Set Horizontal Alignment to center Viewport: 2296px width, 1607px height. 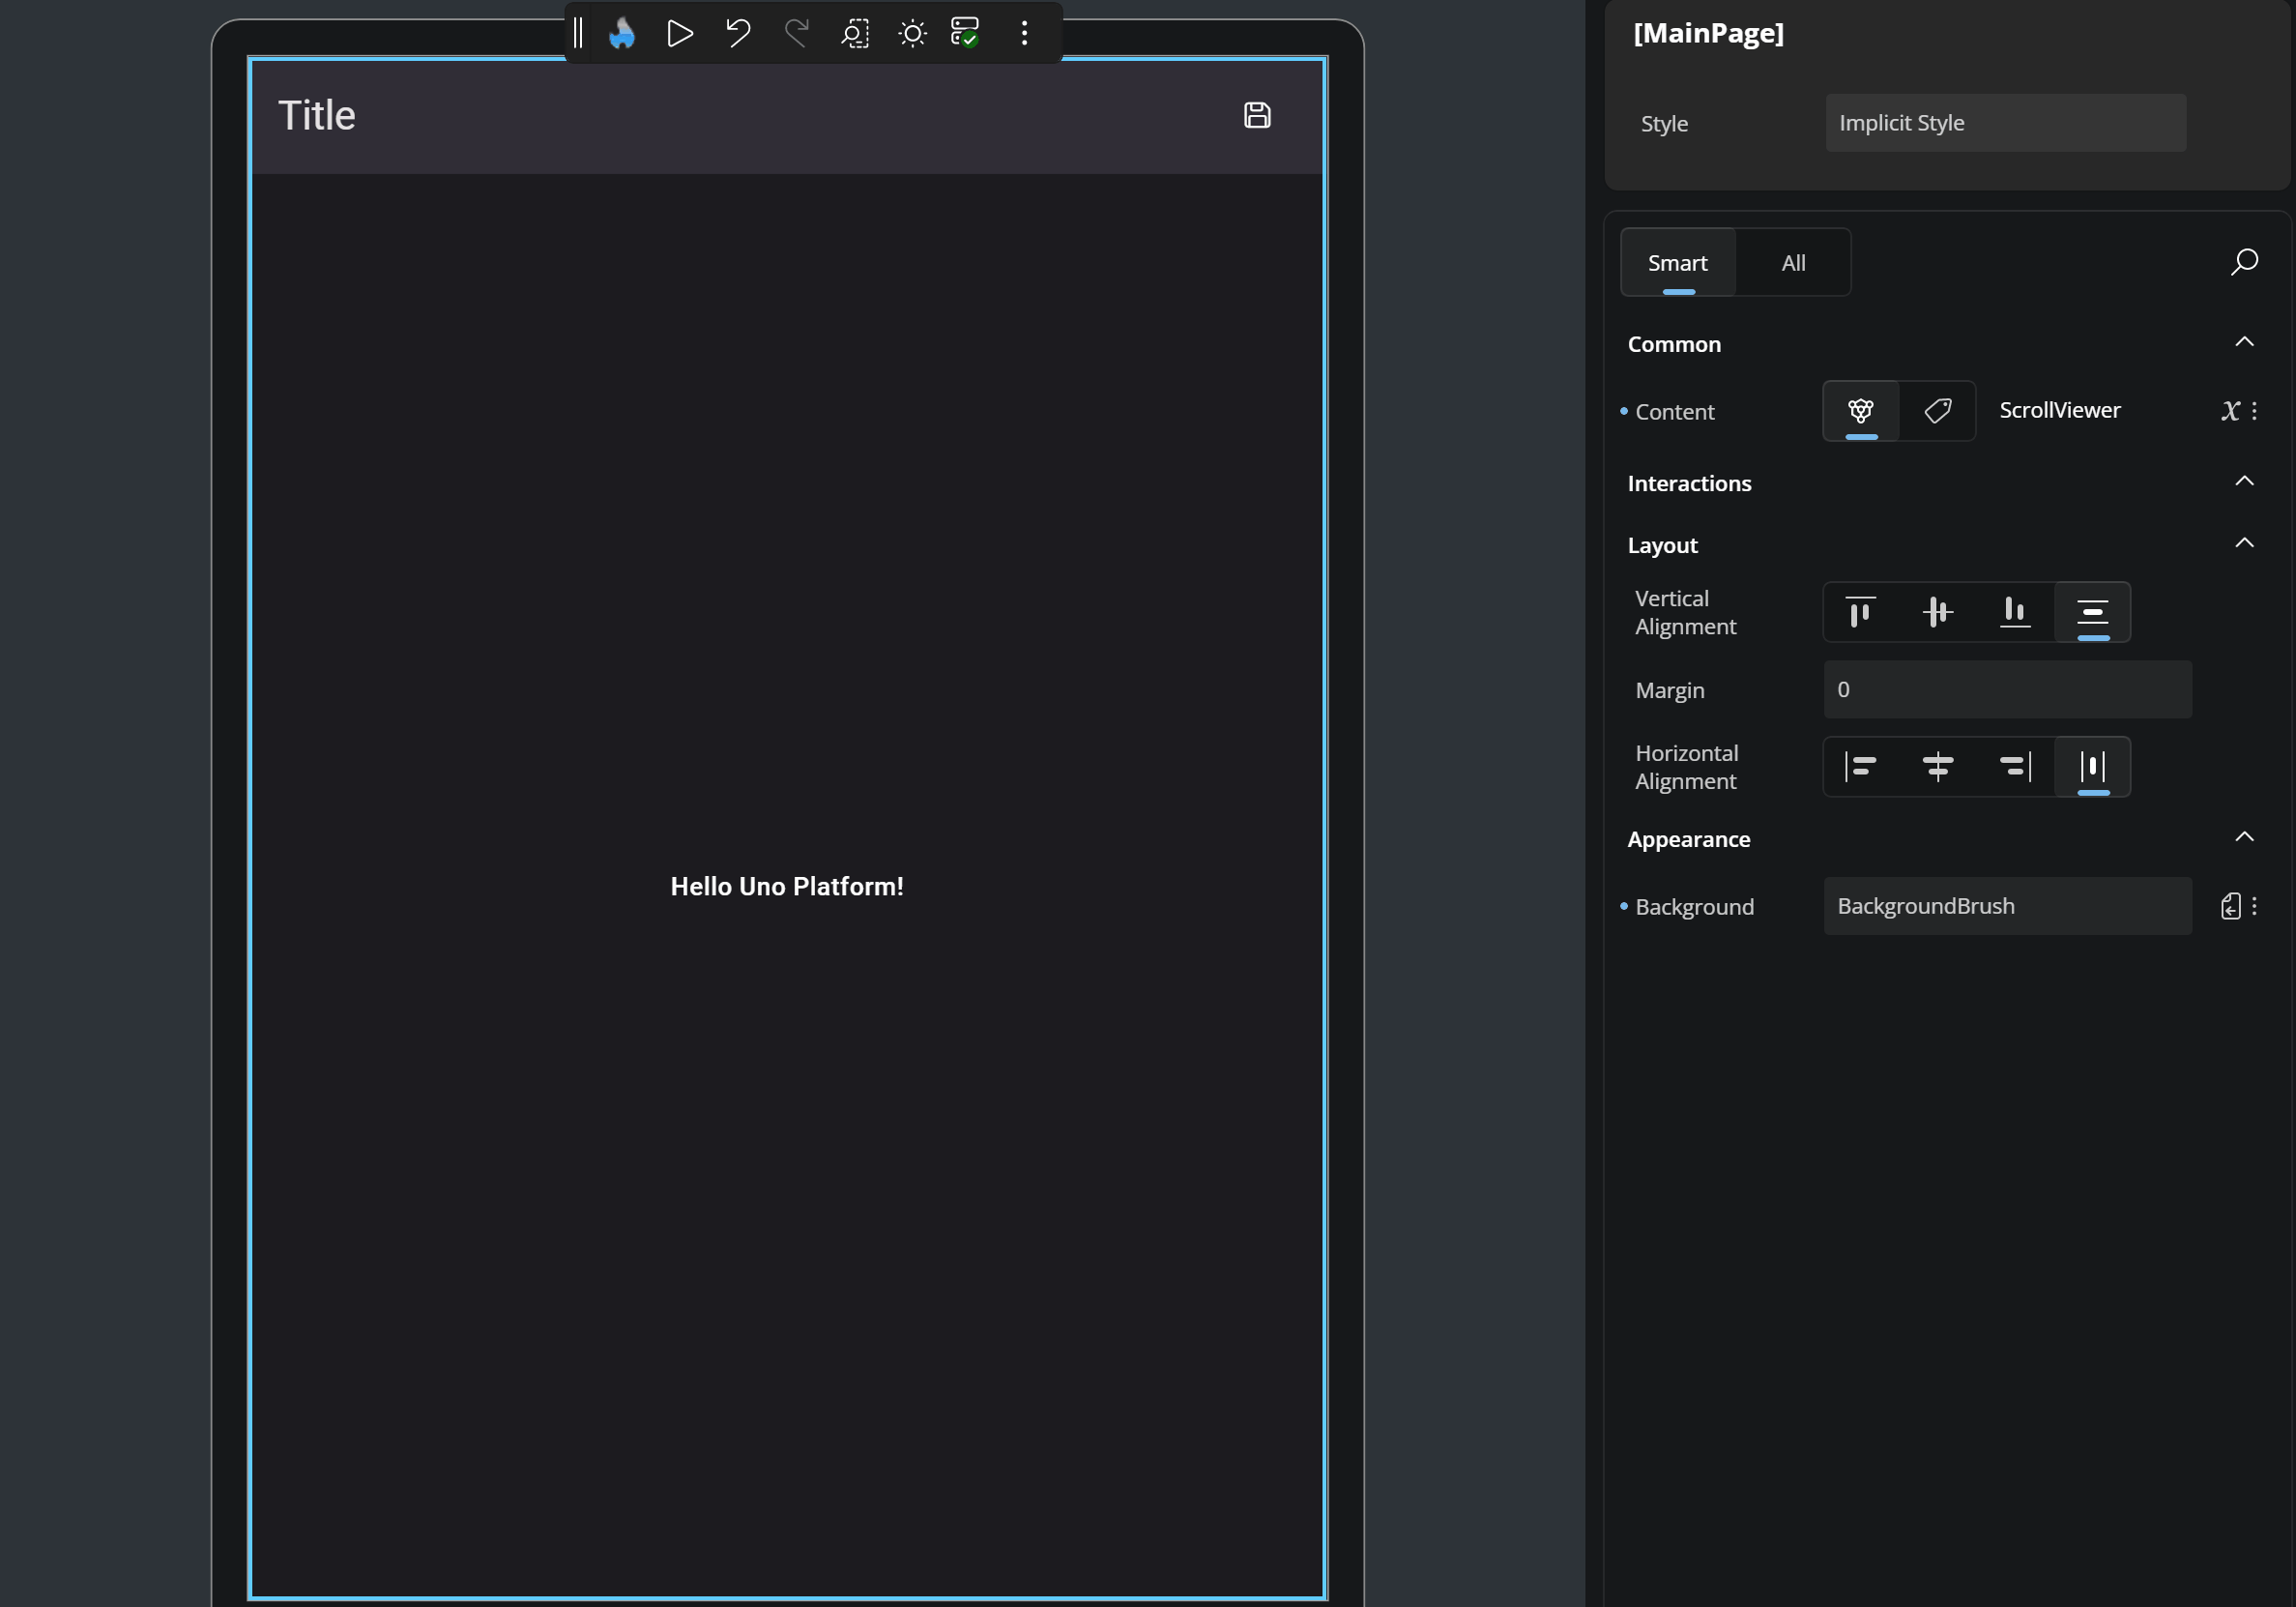(x=1939, y=767)
